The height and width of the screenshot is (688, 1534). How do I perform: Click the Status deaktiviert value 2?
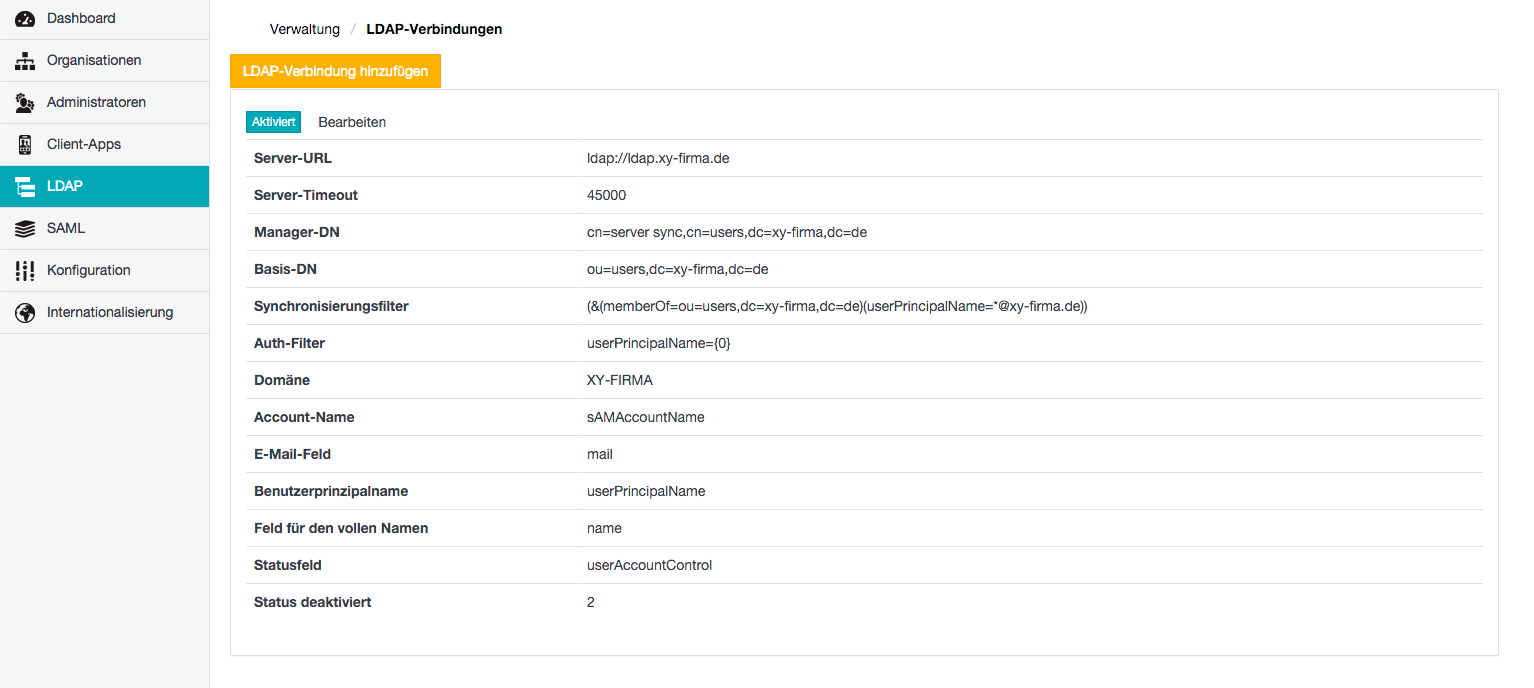coord(591,602)
